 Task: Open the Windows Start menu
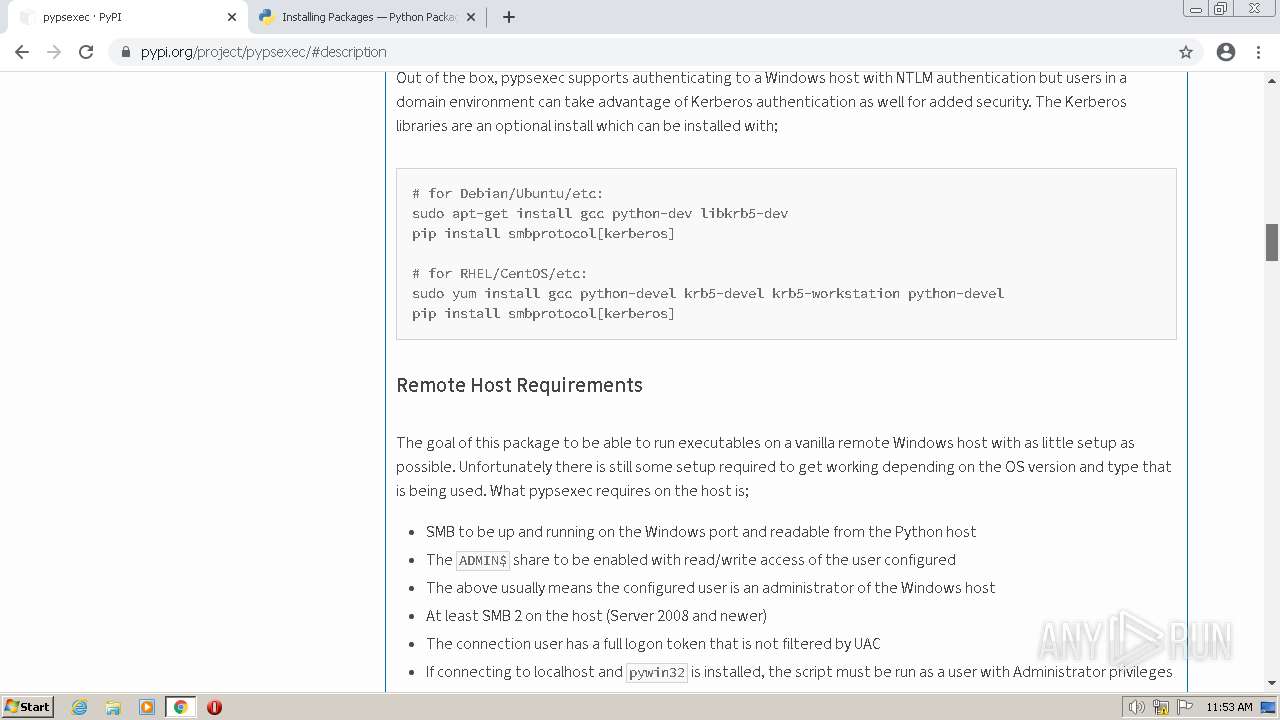coord(27,707)
